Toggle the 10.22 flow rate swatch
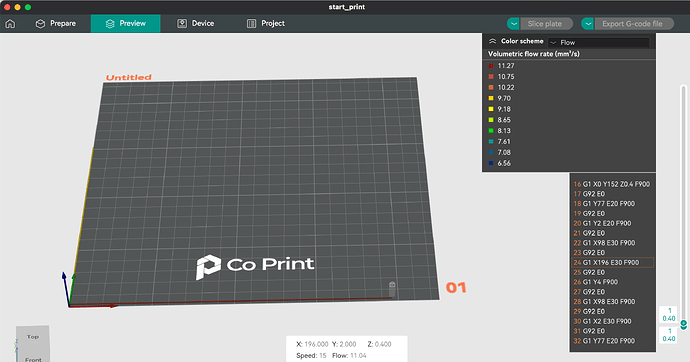Viewport: 690px width, 362px height. tap(491, 87)
